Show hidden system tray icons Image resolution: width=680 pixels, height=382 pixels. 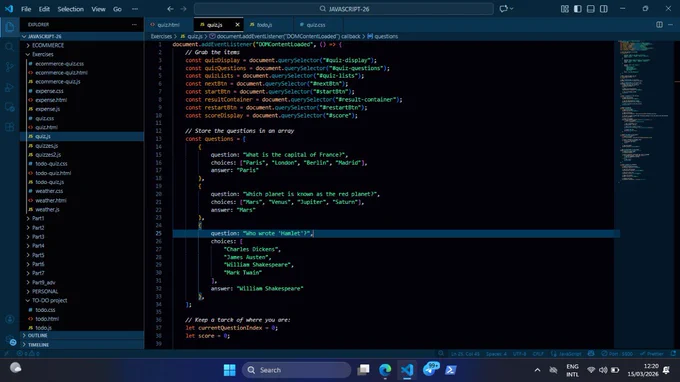[537, 370]
